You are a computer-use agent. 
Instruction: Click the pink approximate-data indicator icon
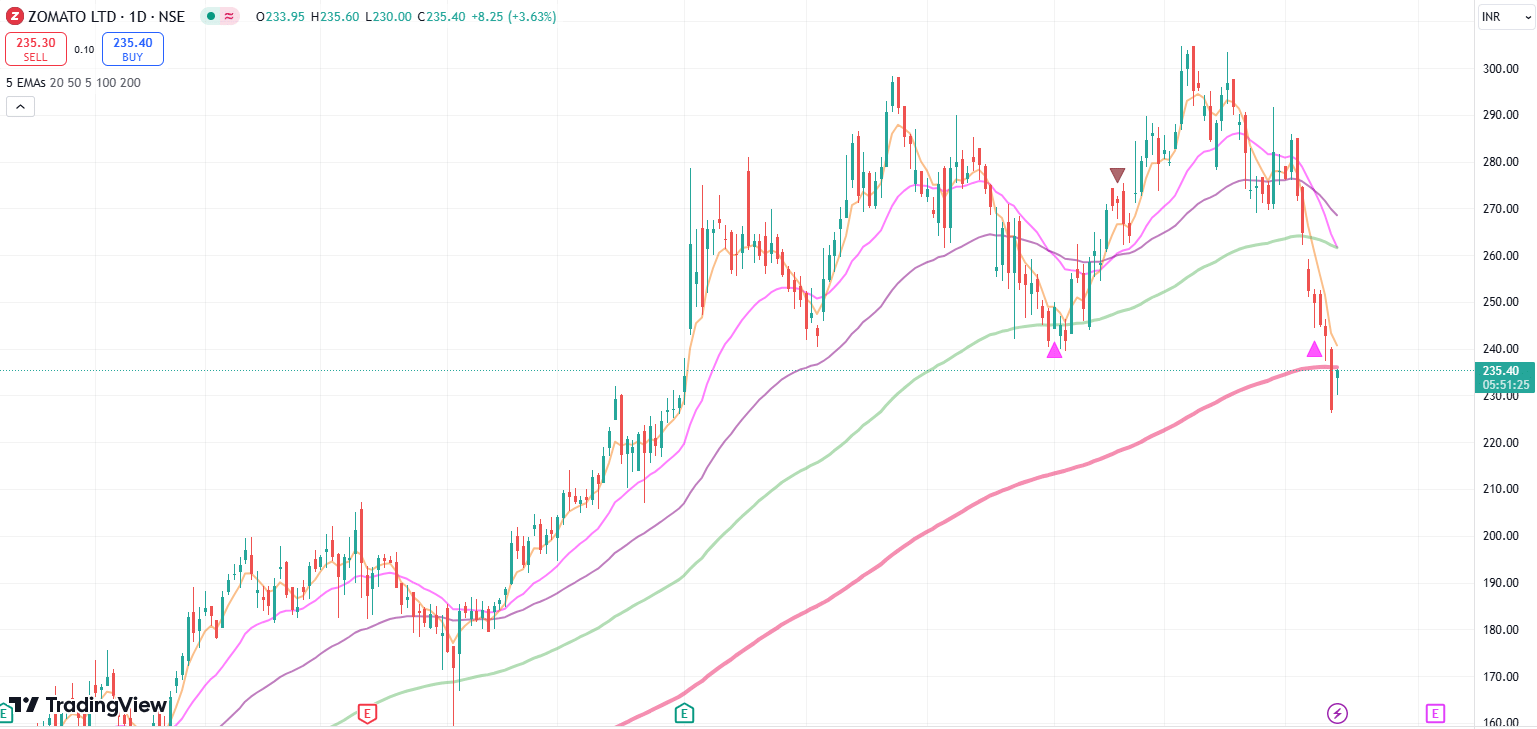[229, 16]
